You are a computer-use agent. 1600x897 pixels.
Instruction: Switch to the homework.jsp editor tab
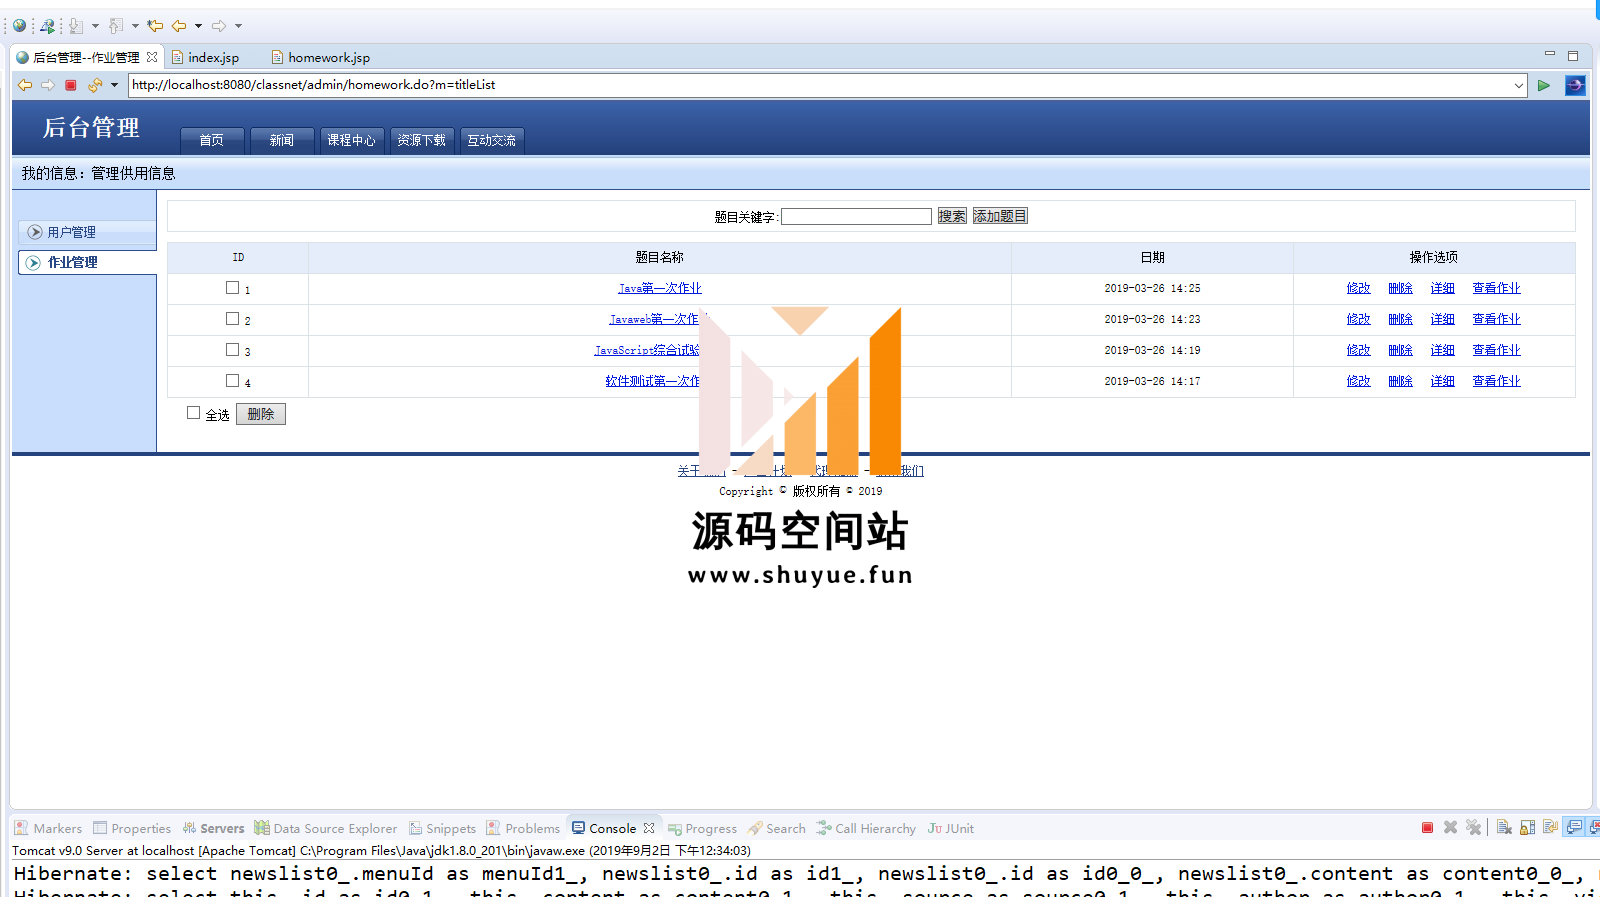(x=328, y=58)
